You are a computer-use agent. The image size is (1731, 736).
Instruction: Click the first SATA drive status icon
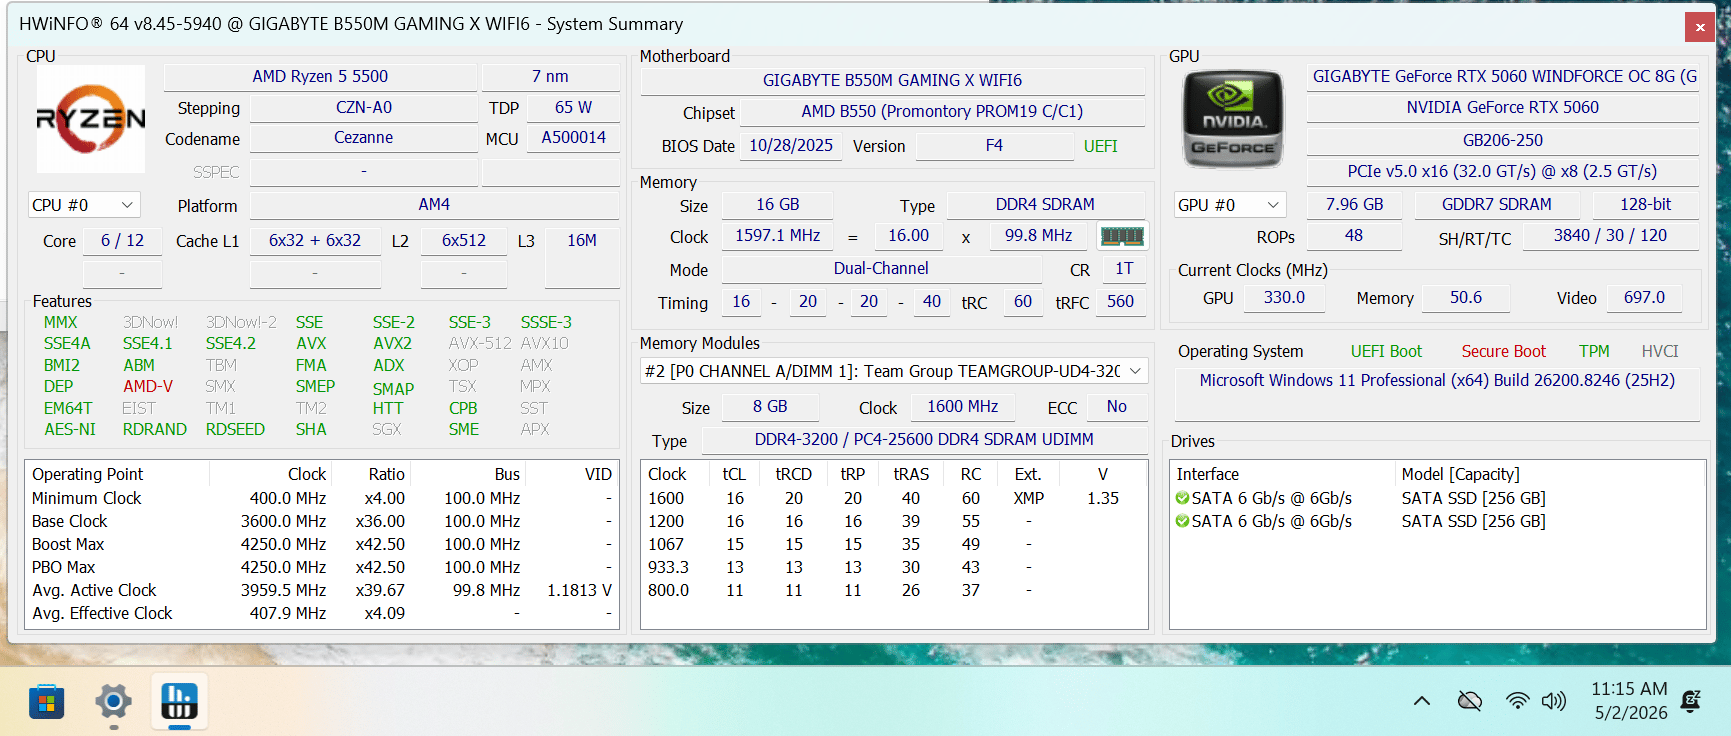(x=1183, y=498)
